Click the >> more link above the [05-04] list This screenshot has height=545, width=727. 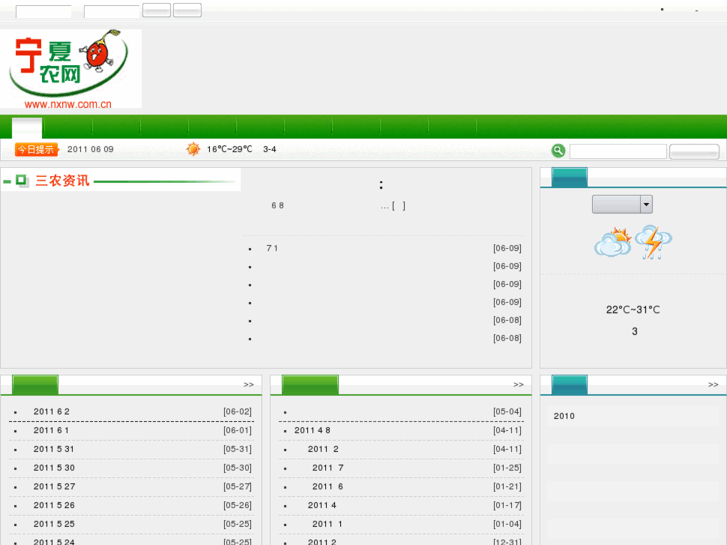coord(518,385)
